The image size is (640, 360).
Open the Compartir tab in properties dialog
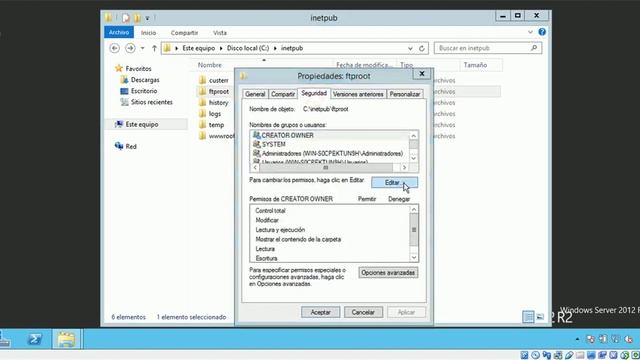(283, 94)
